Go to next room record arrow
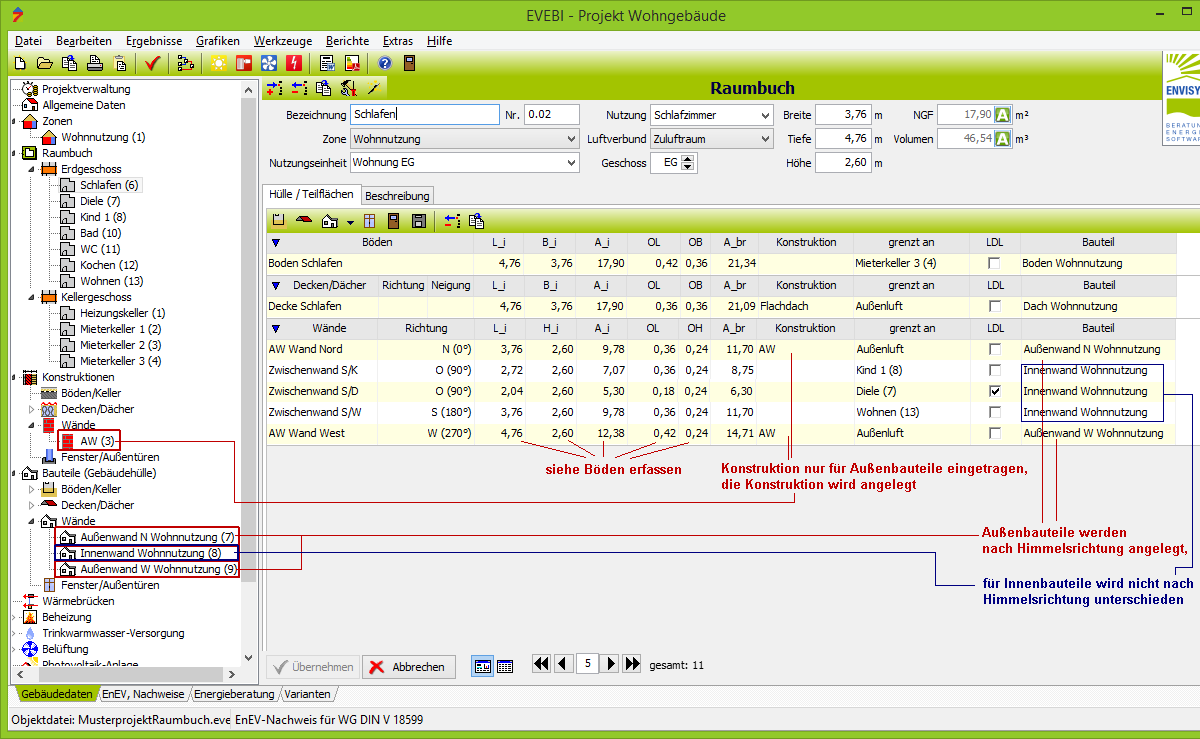Image resolution: width=1200 pixels, height=739 pixels. pyautogui.click(x=611, y=664)
